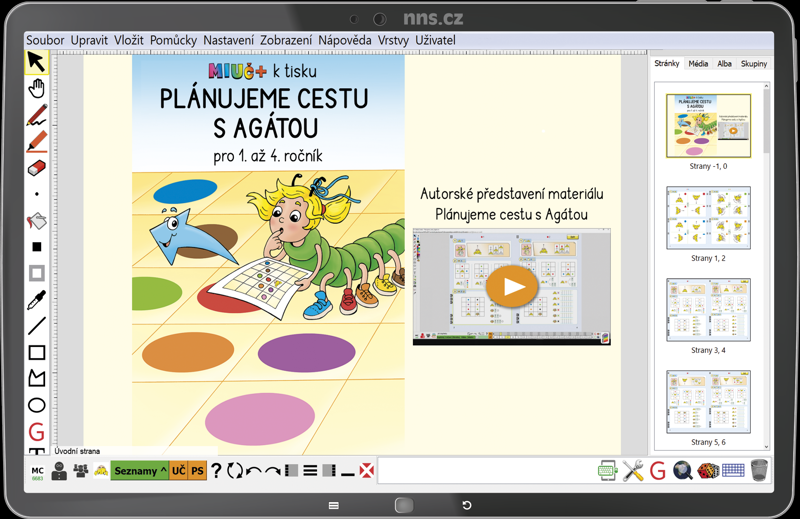This screenshot has height=519, width=800.
Task: Pick the red pen drawing tool
Action: pos(37,115)
